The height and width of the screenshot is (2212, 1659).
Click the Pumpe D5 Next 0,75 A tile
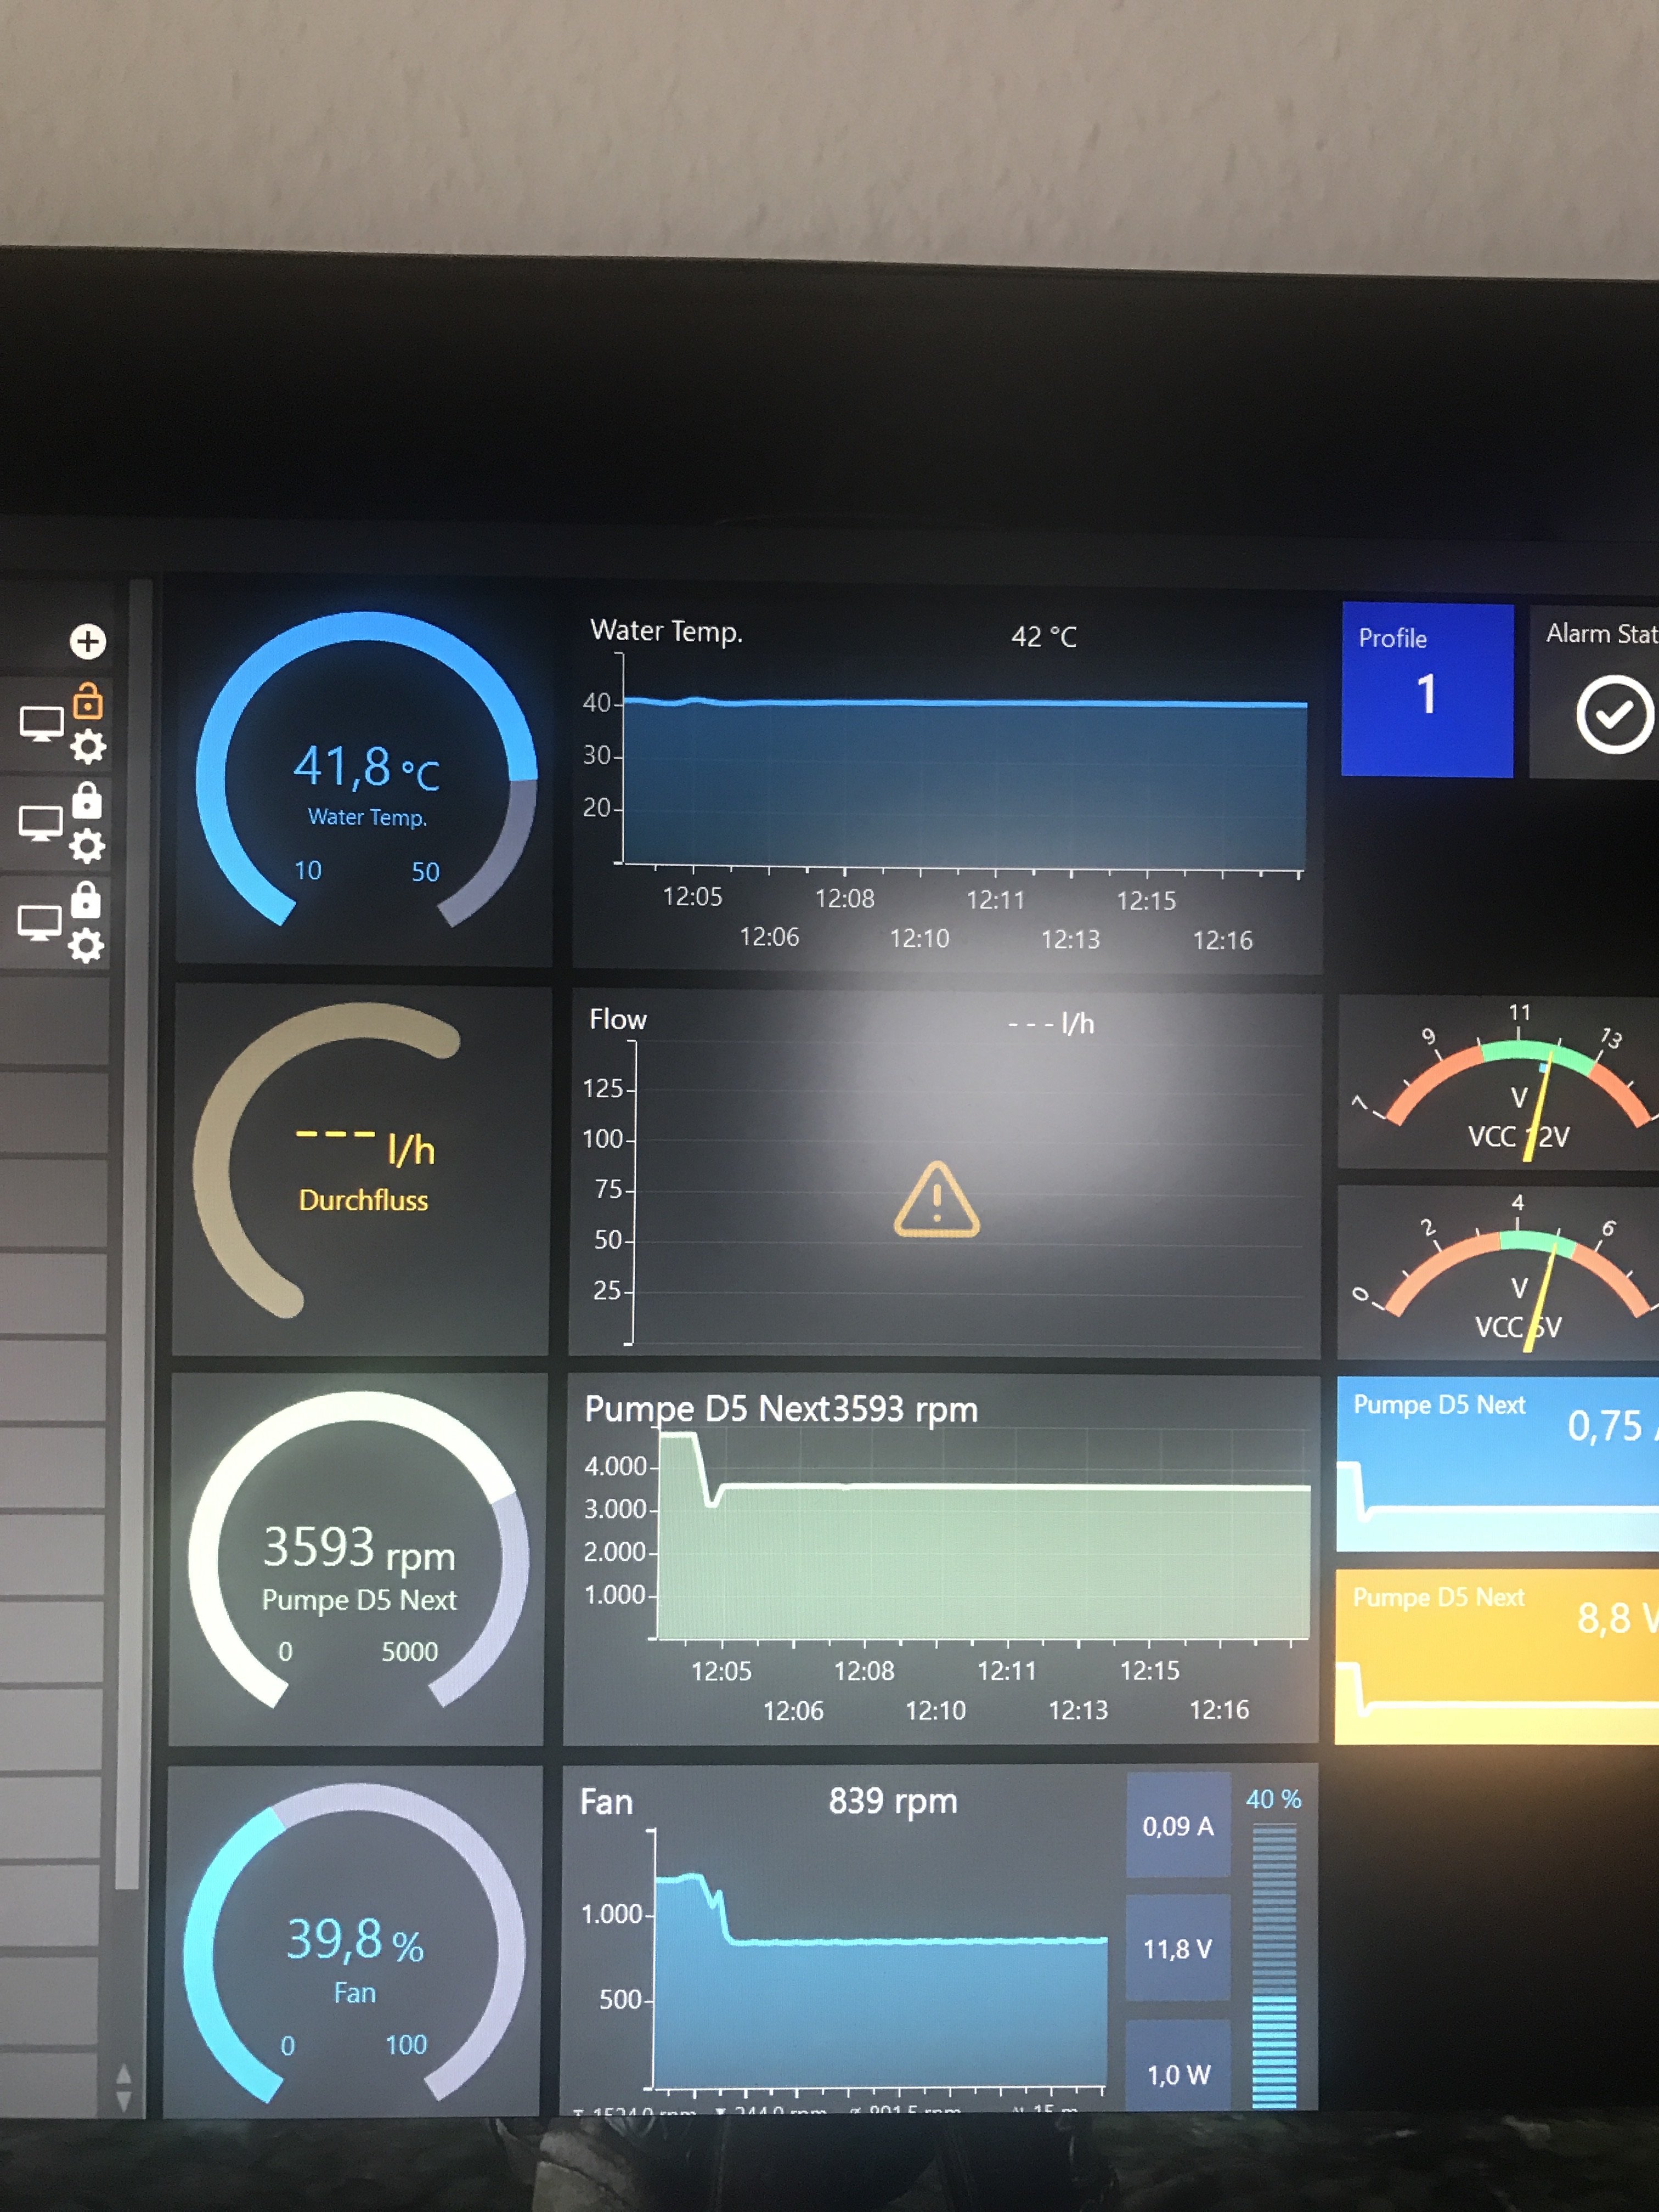[x=1497, y=1463]
